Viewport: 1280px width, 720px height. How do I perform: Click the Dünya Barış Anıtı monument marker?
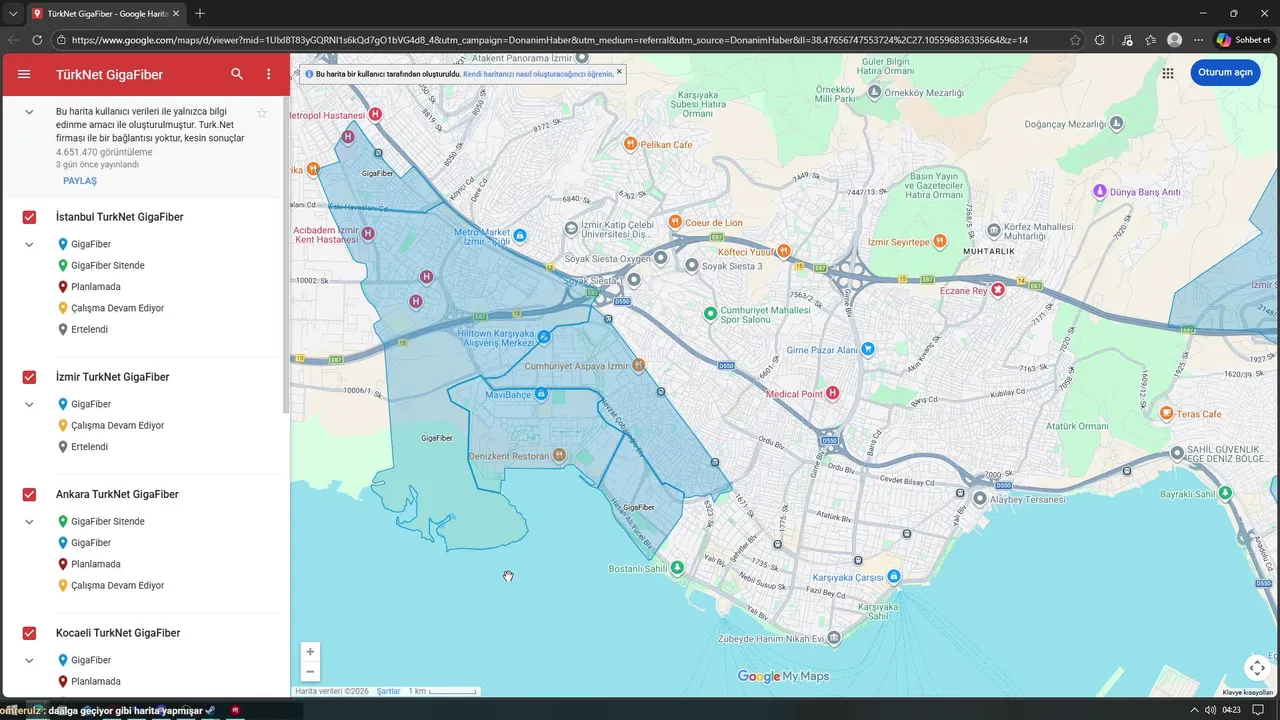(x=1100, y=191)
